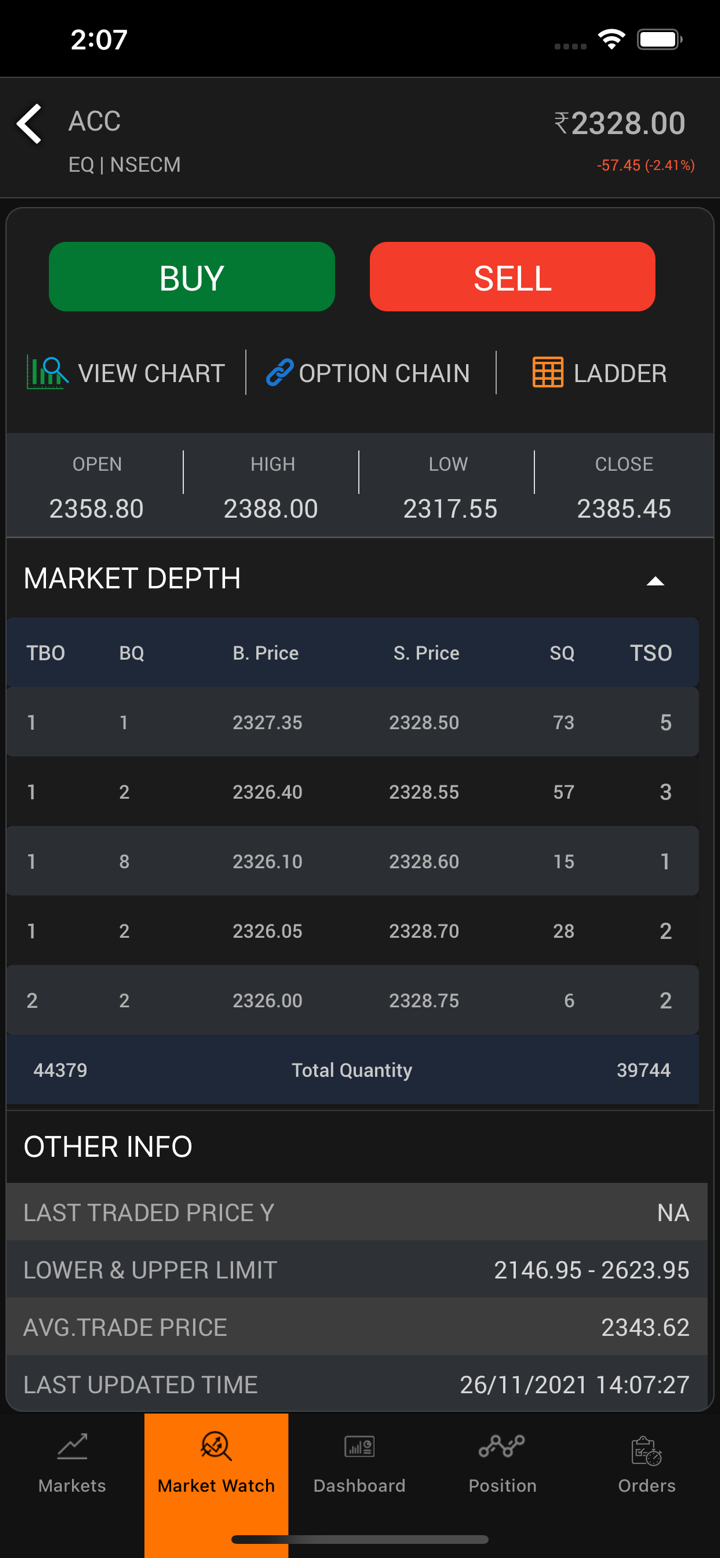Viewport: 720px width, 1558px height.
Task: Tap the back arrow icon
Action: coord(30,125)
